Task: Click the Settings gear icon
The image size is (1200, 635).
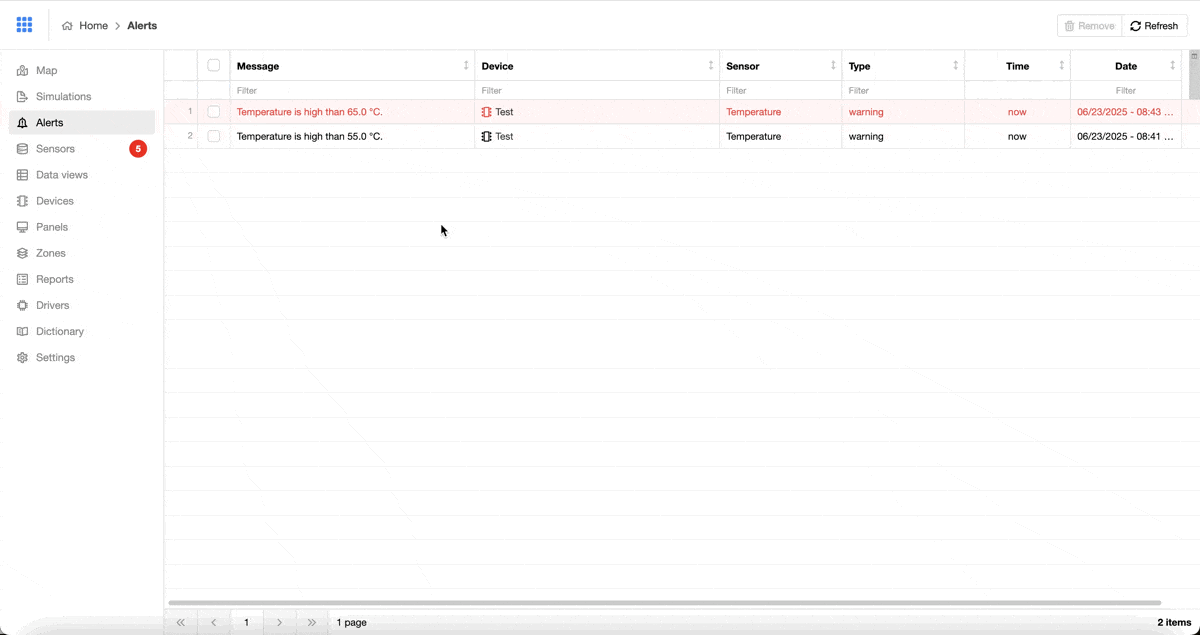Action: coord(23,357)
